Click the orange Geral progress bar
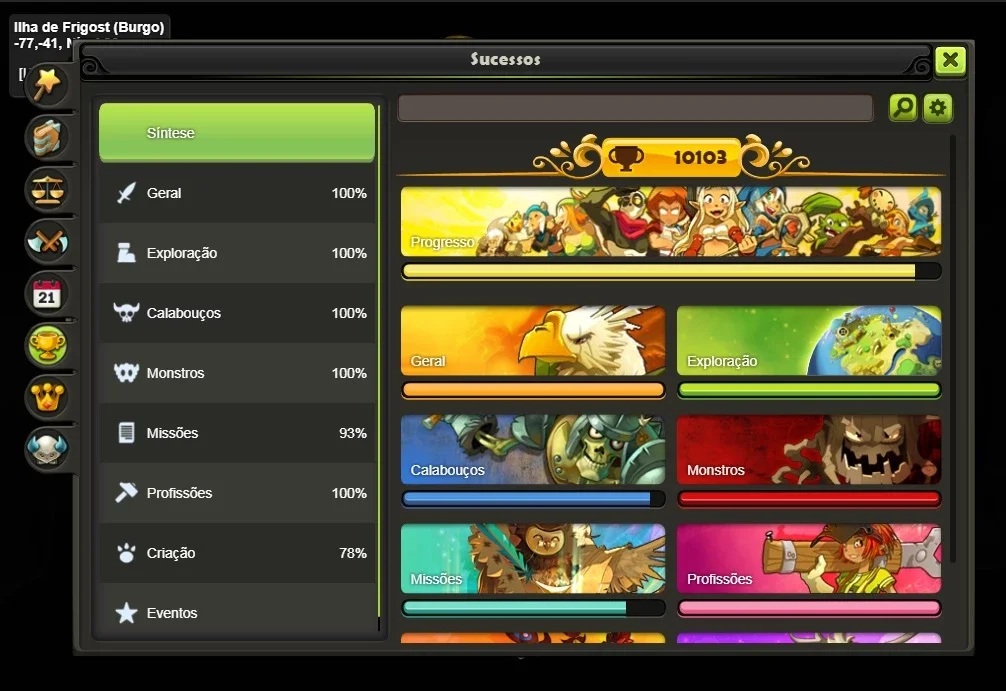 533,389
